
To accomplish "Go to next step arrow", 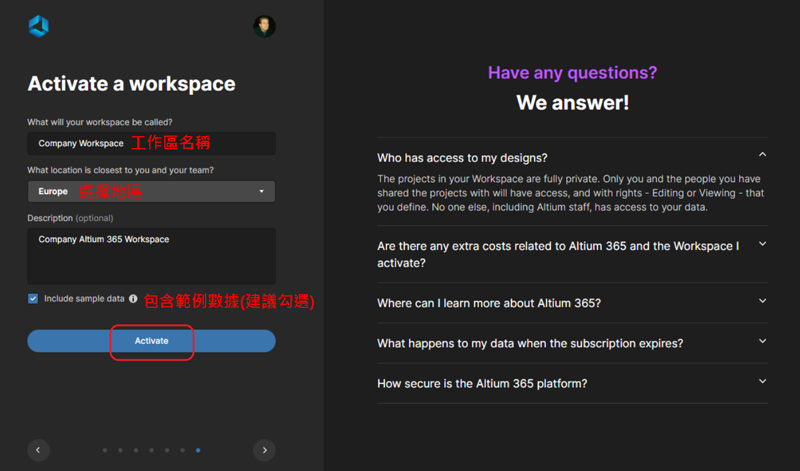I will point(264,450).
